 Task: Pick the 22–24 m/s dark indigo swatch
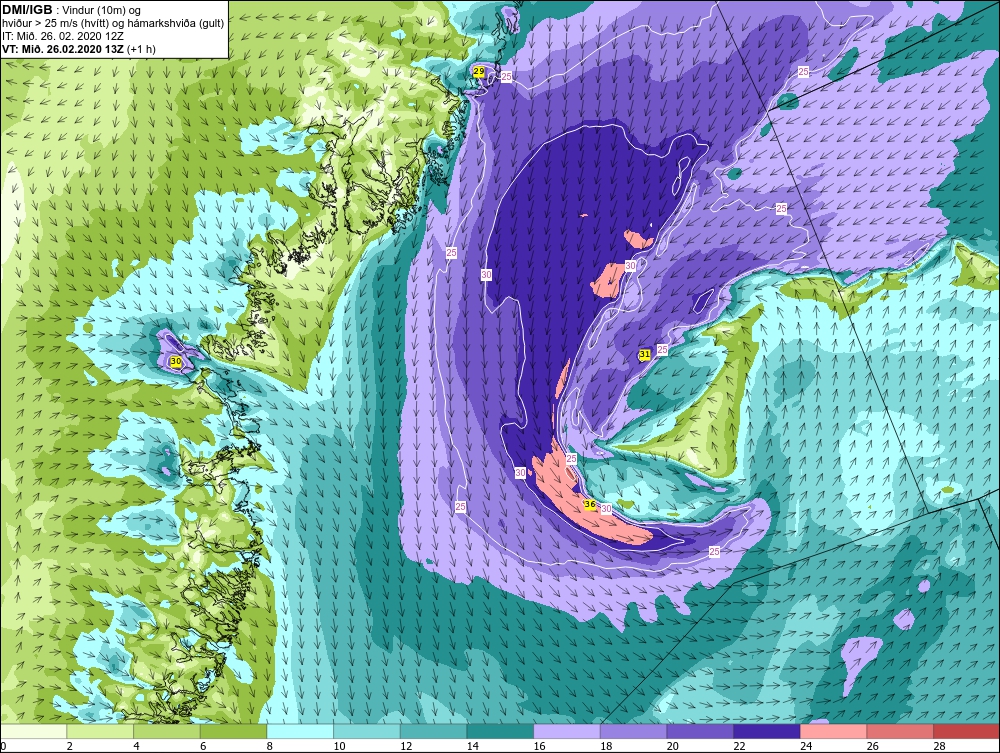click(x=766, y=731)
